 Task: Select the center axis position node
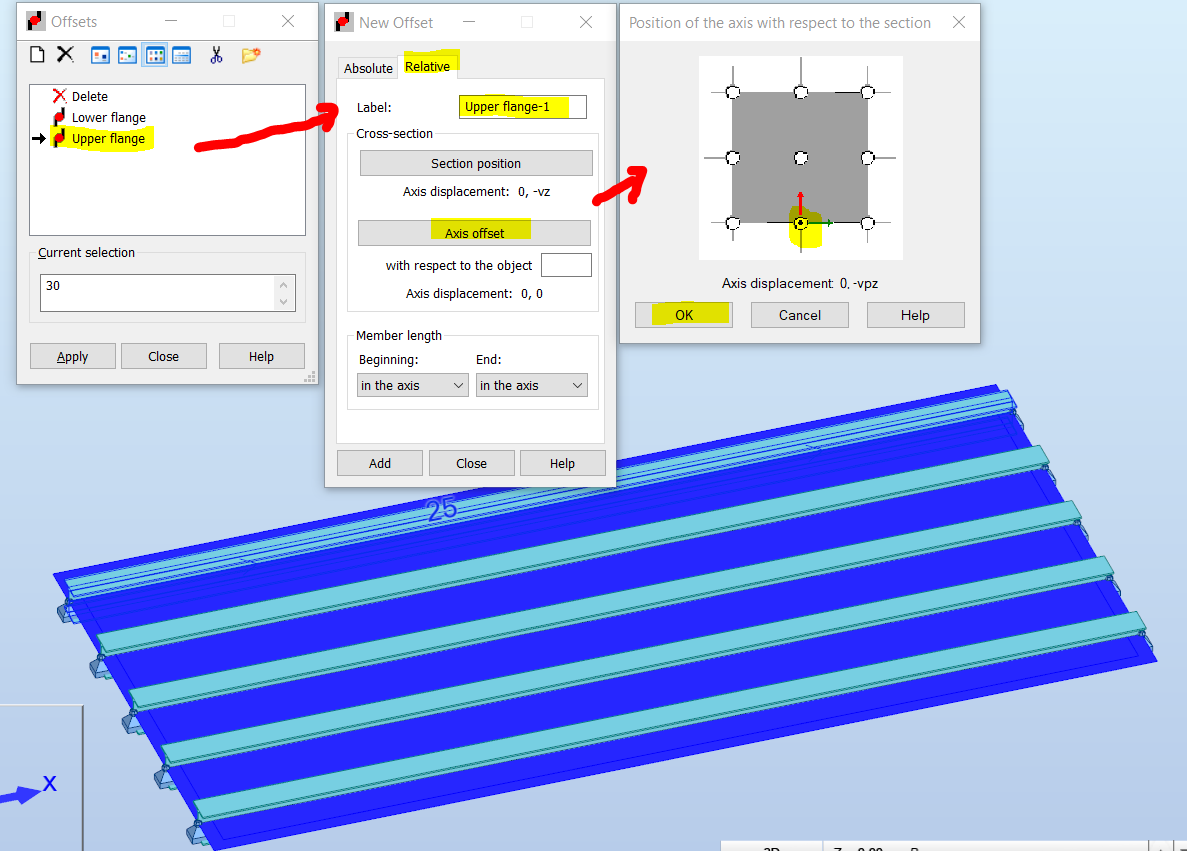(x=800, y=157)
